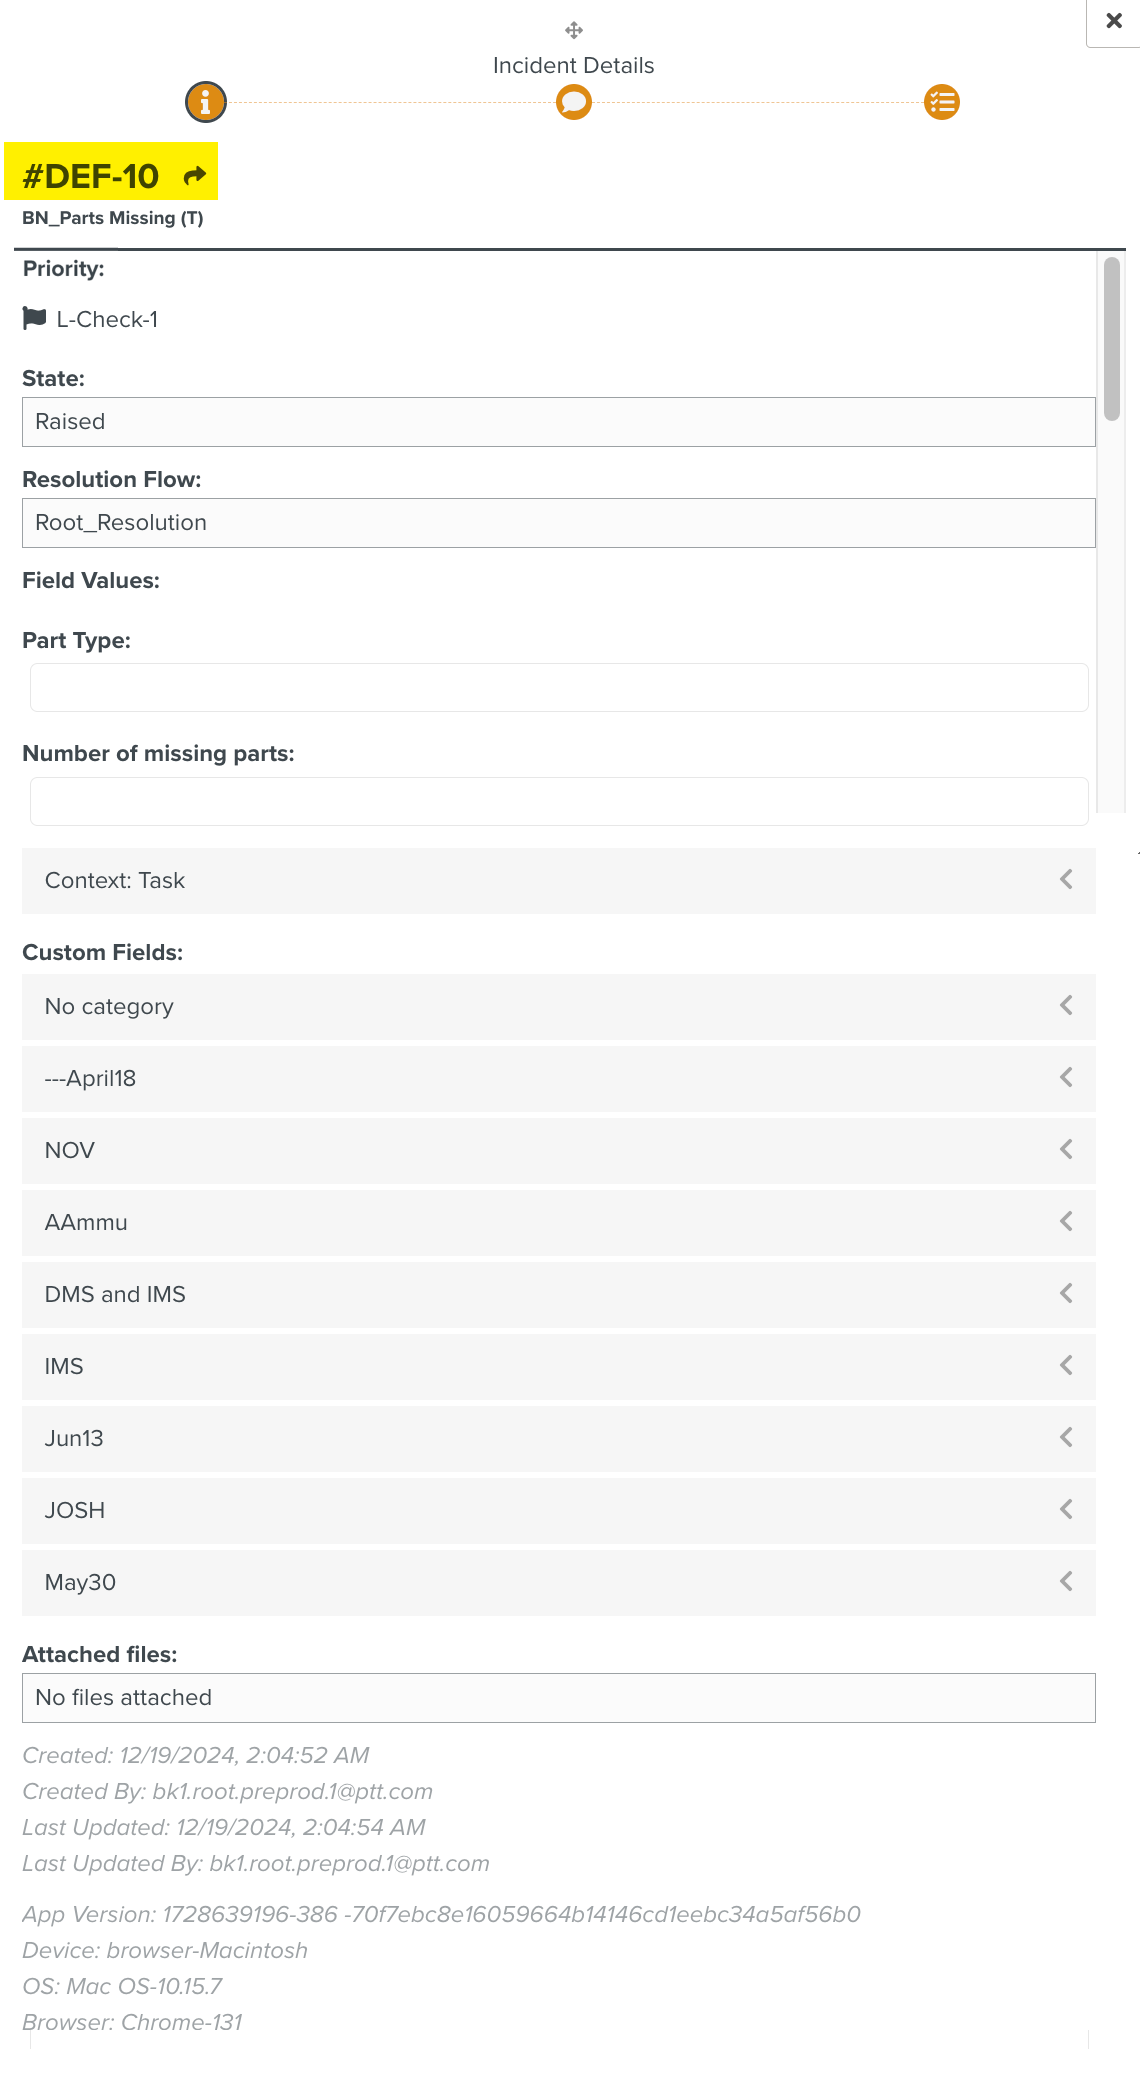Click the Part Type input field
1140x2090 pixels.
tap(558, 688)
